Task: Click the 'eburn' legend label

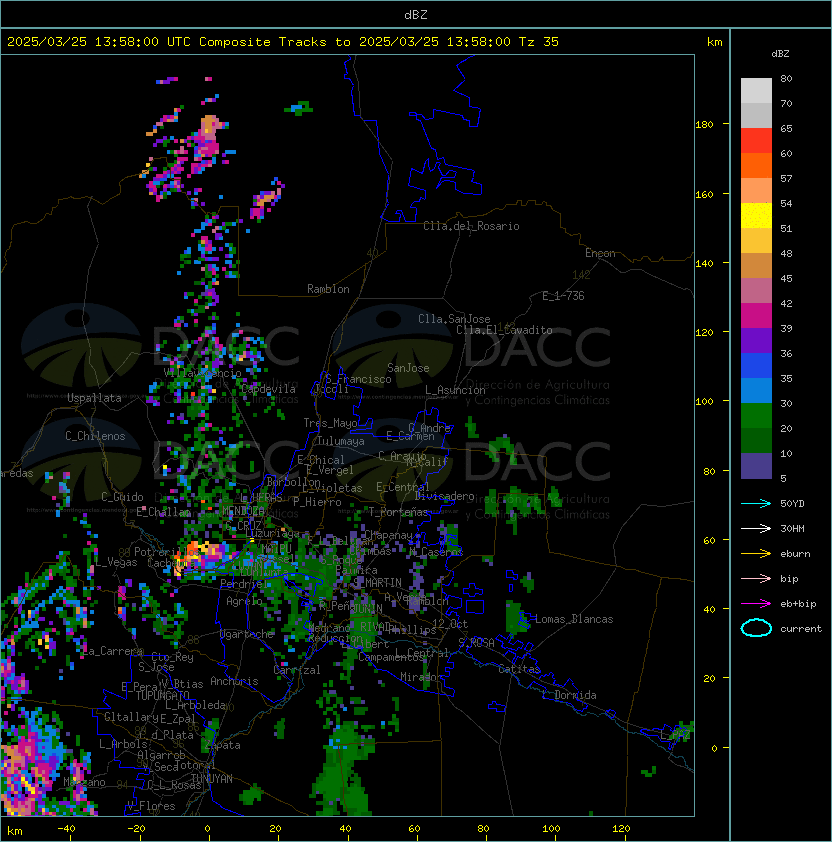Action: [x=795, y=554]
